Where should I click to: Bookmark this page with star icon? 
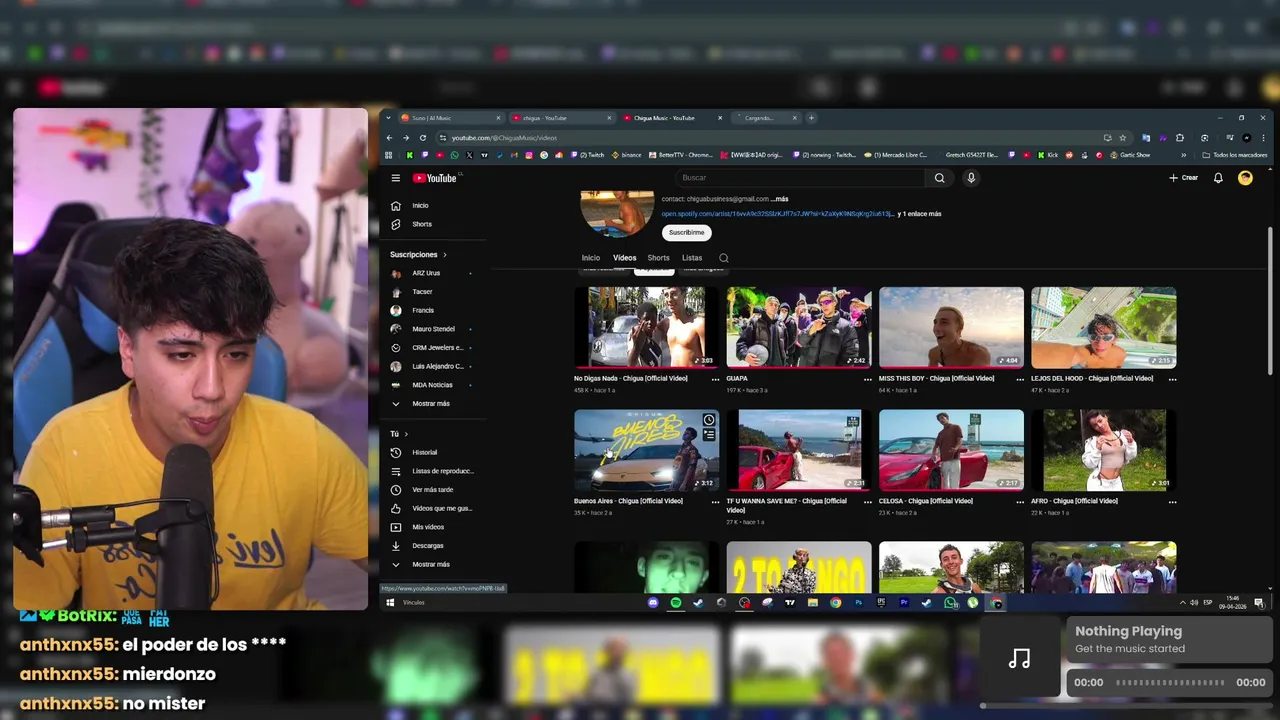pos(1122,138)
